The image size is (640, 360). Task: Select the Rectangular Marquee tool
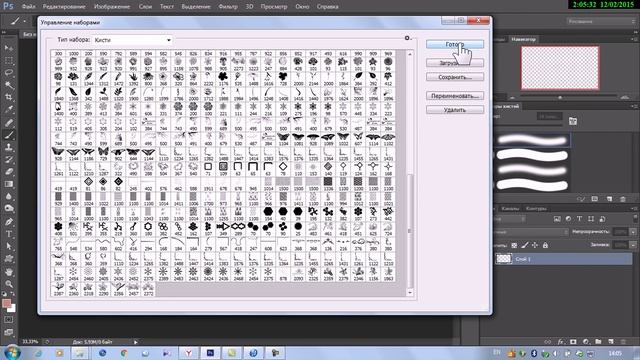click(x=9, y=60)
